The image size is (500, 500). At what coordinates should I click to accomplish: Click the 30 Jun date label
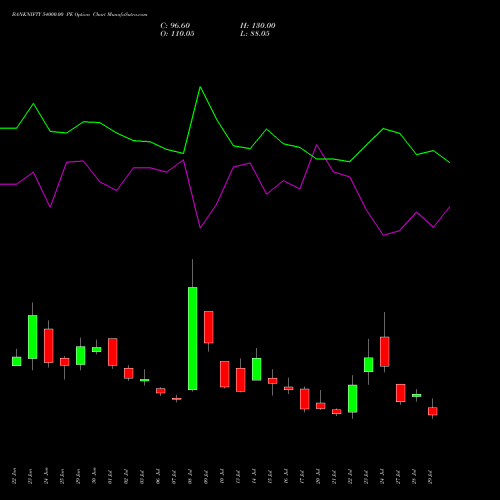[94, 476]
